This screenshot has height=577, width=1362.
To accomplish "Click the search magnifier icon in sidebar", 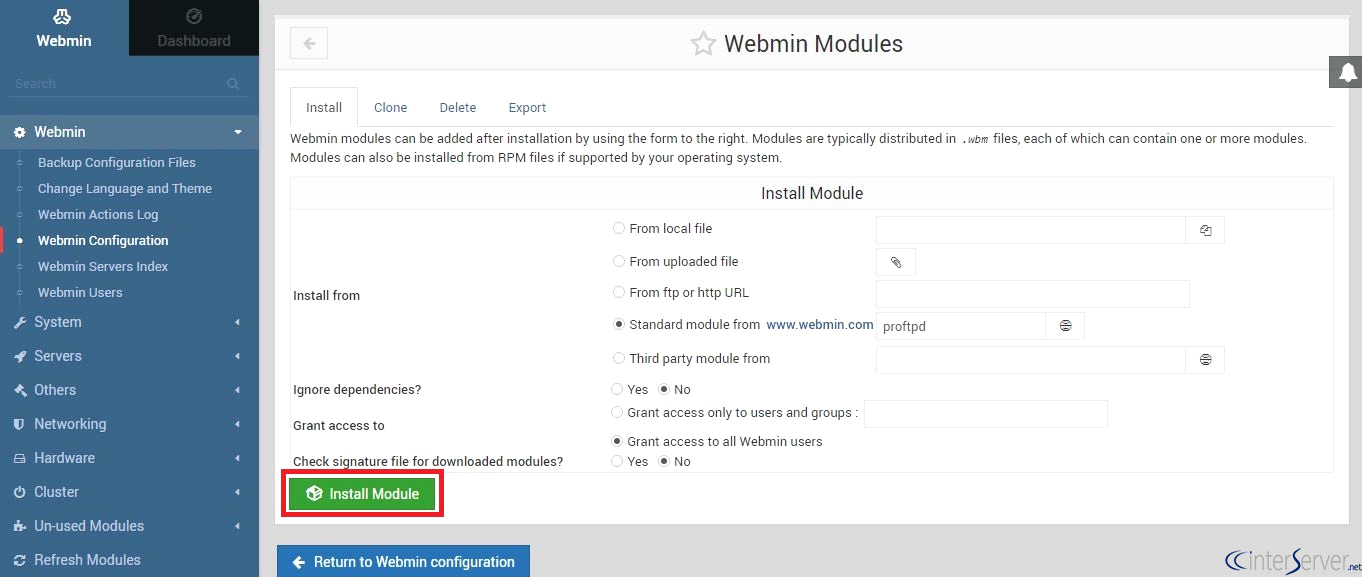I will tap(233, 84).
